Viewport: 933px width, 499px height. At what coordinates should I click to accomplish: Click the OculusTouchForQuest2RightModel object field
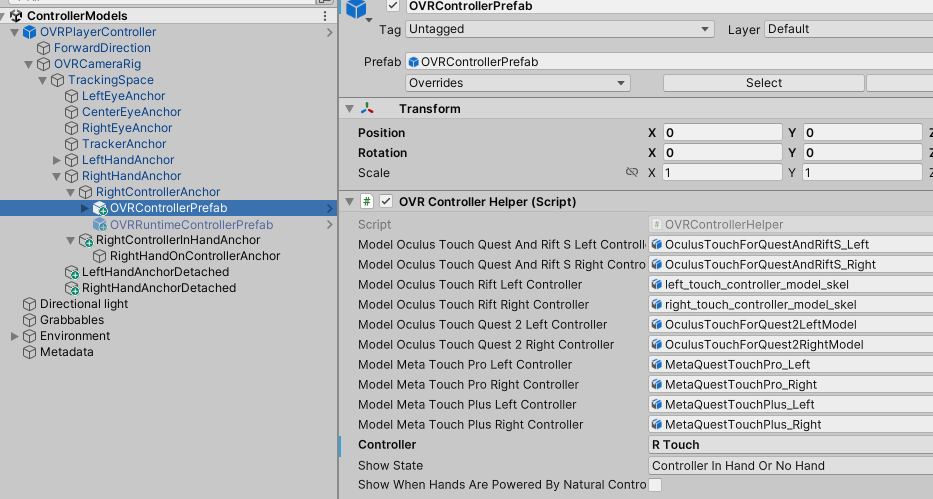(x=790, y=345)
